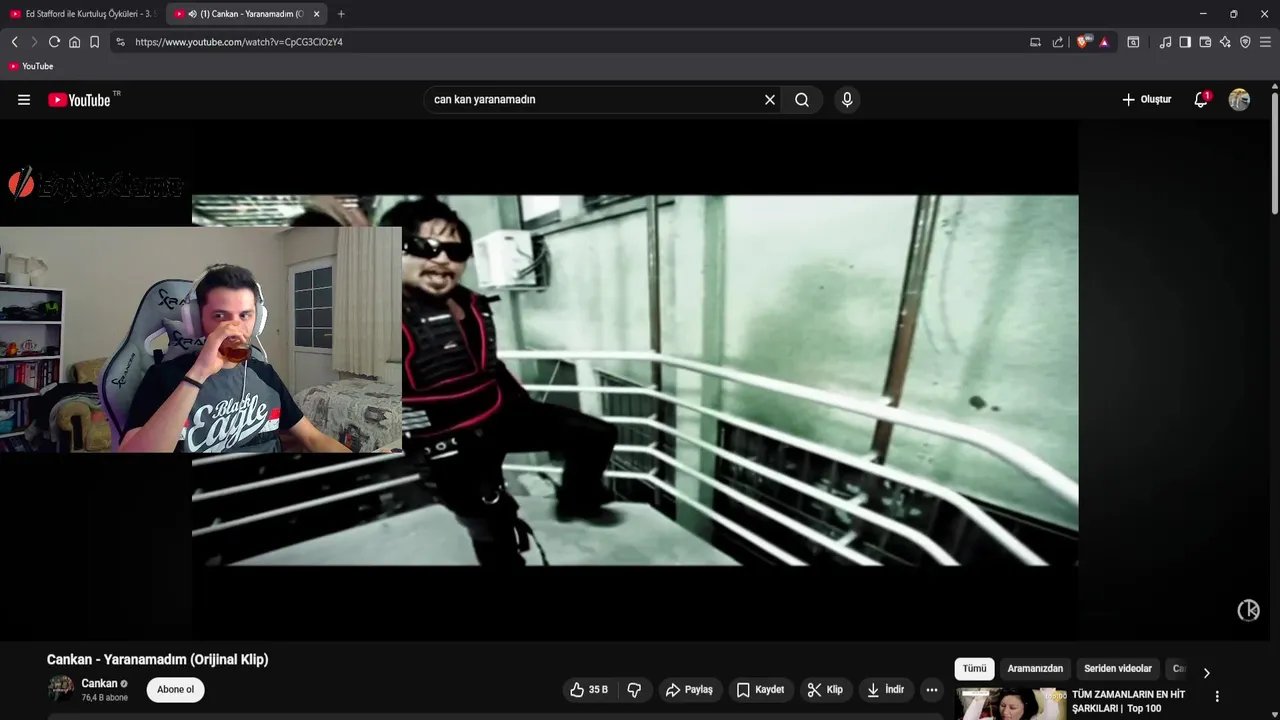The height and width of the screenshot is (720, 1280).
Task: Open the Cankan channel avatar
Action: (x=61, y=689)
